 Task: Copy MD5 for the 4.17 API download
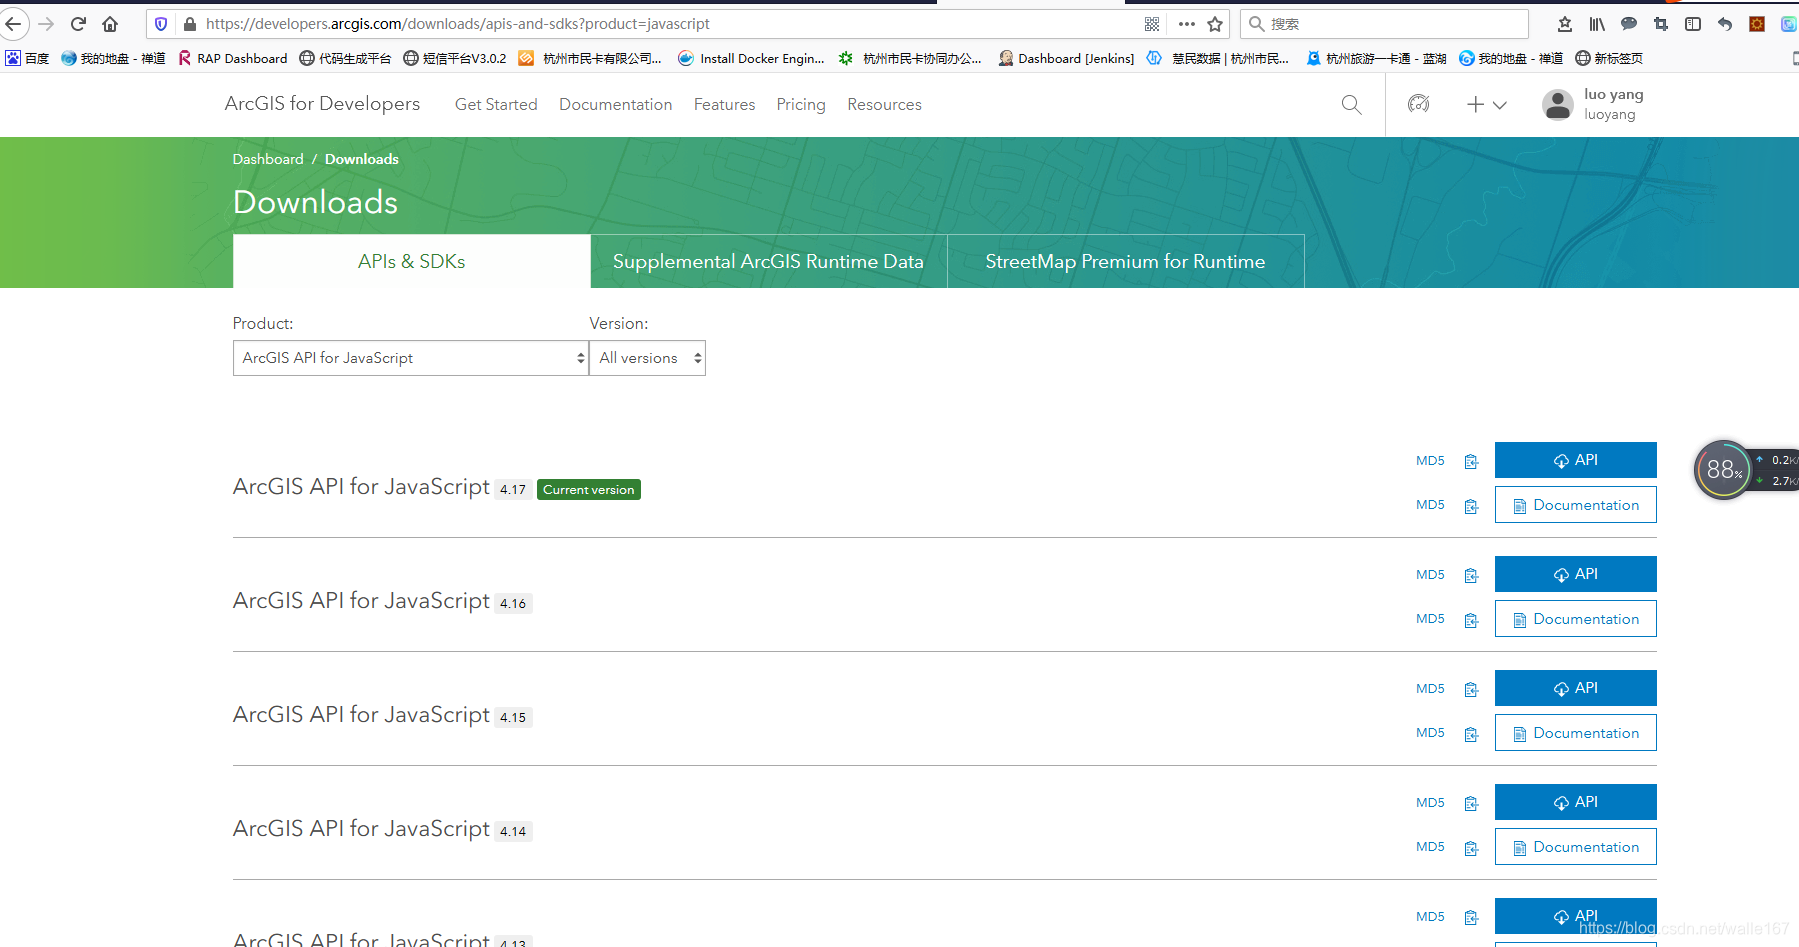tap(1471, 461)
